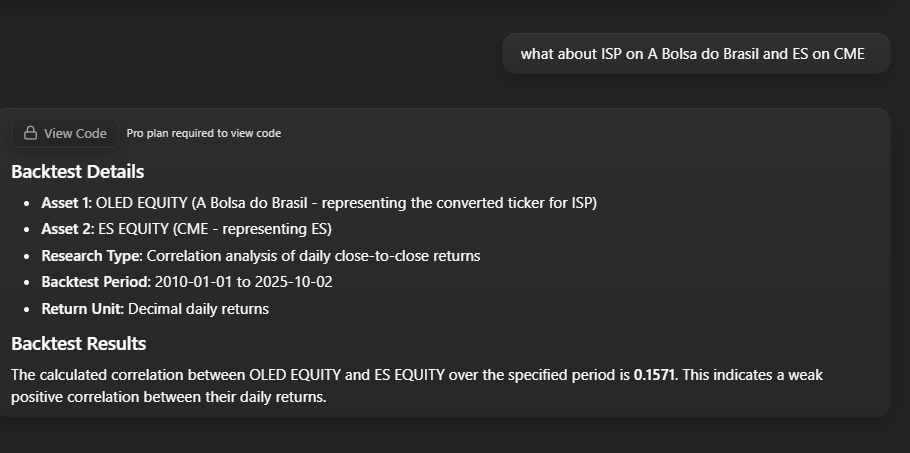Click the Decimal daily returns text
910x453 pixels.
tap(199, 309)
